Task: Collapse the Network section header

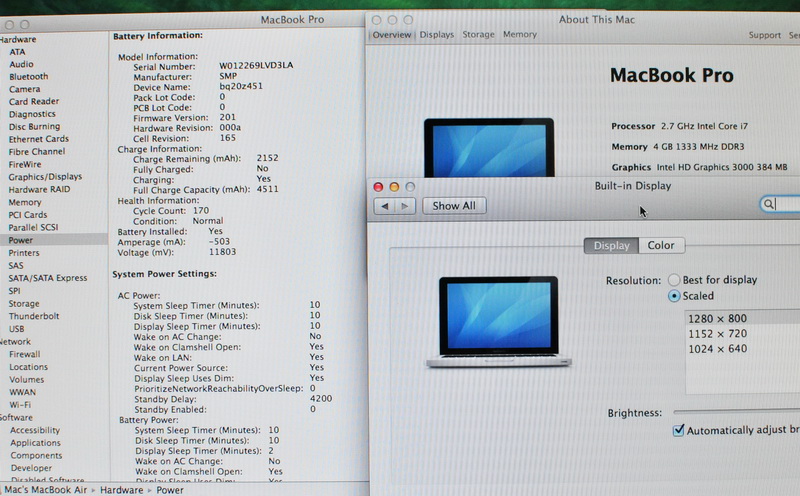Action: pyautogui.click(x=15, y=341)
